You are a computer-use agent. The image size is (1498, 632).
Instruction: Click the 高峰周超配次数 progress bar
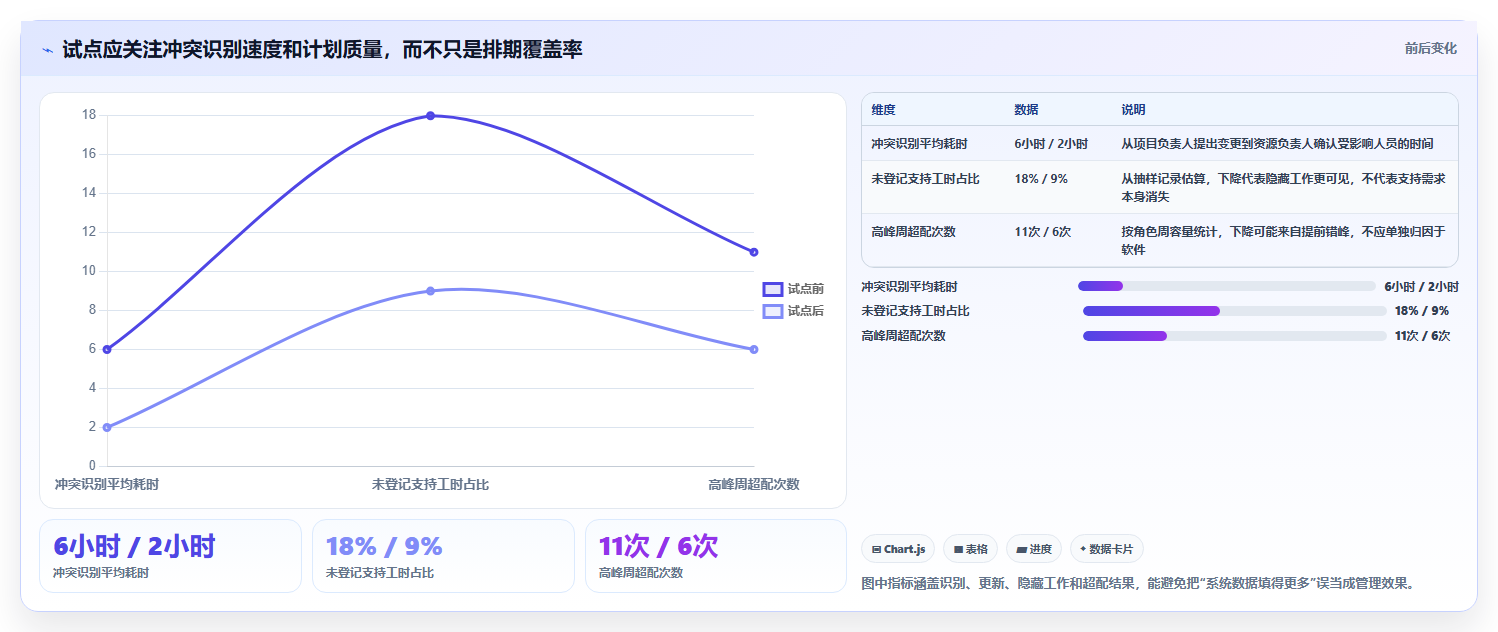[x=1234, y=336]
